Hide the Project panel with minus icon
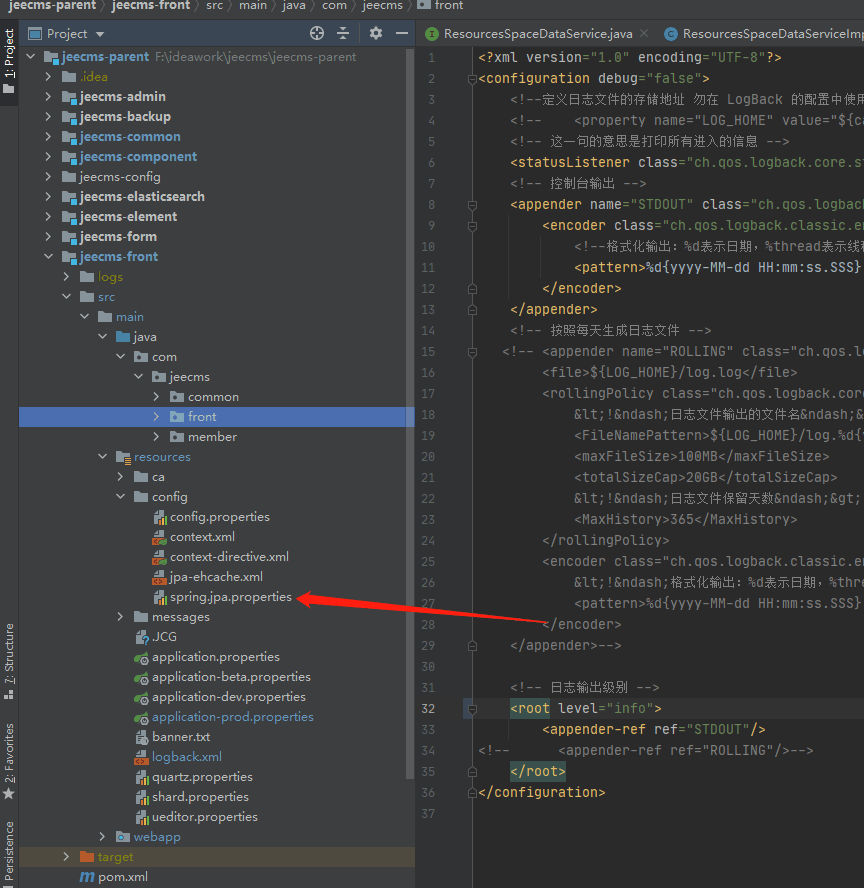The image size is (864, 888). 400,33
